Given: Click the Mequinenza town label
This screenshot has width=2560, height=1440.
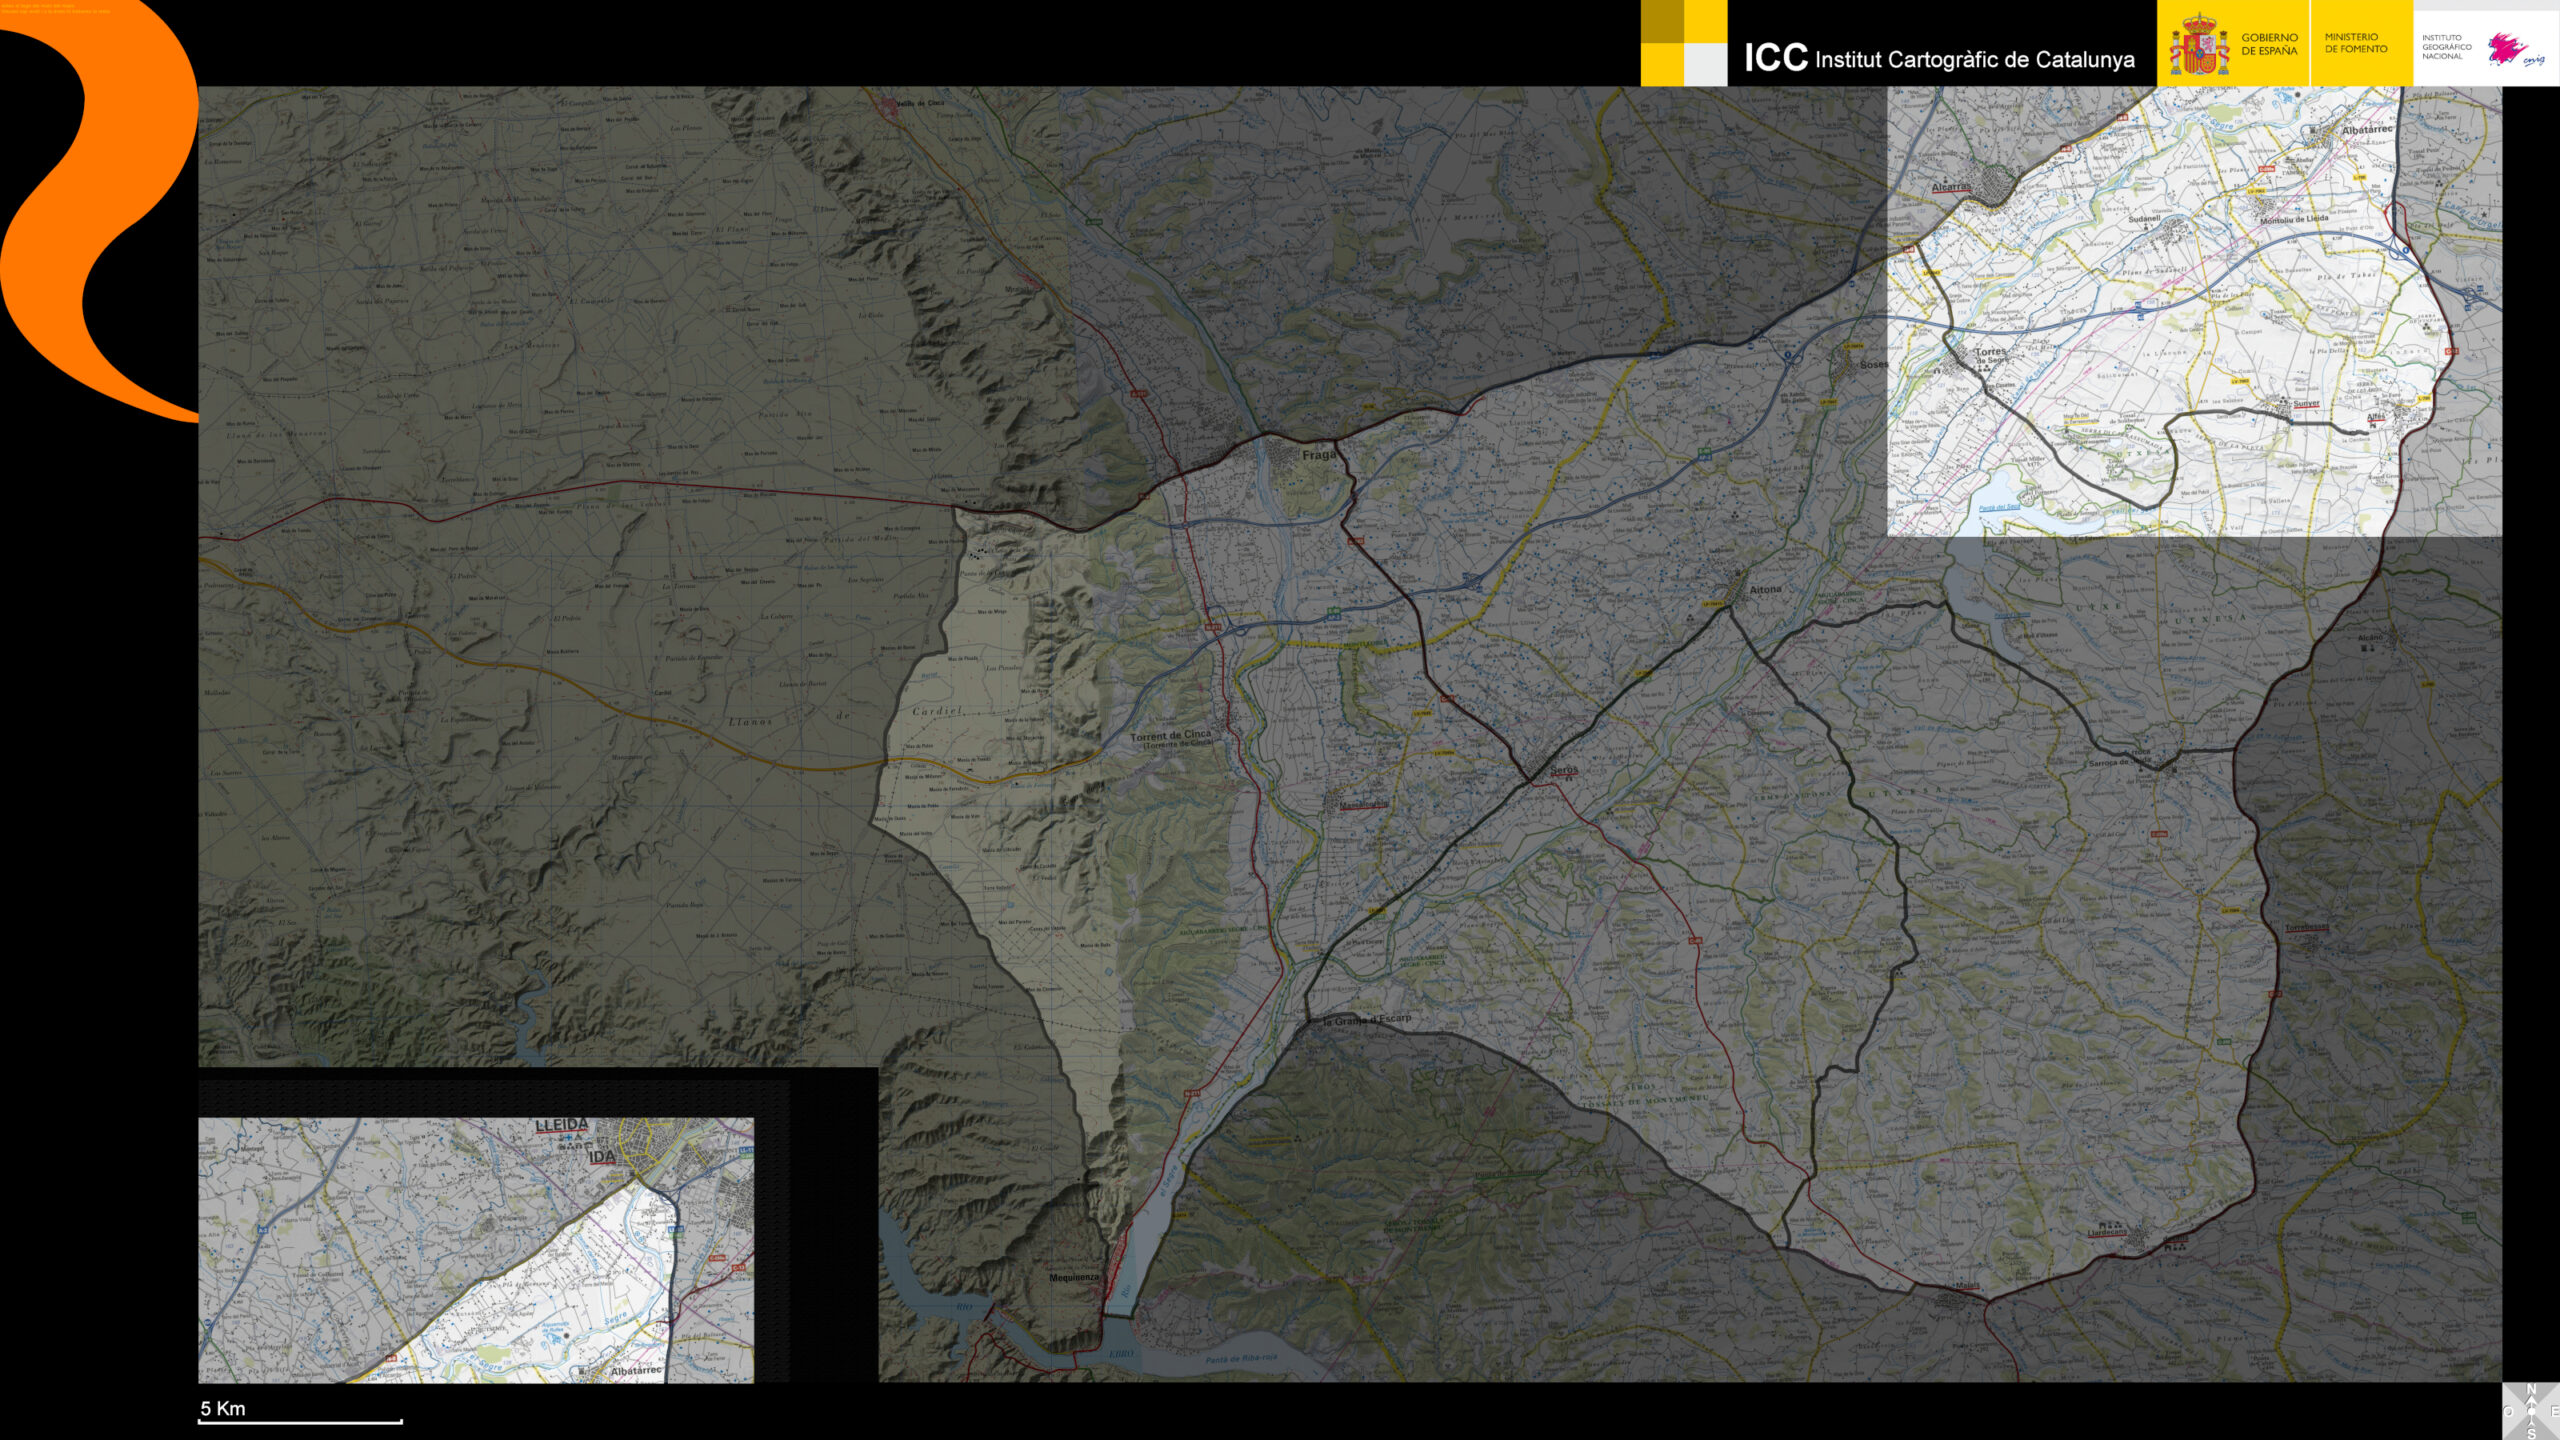Looking at the screenshot, I should tap(1074, 1277).
